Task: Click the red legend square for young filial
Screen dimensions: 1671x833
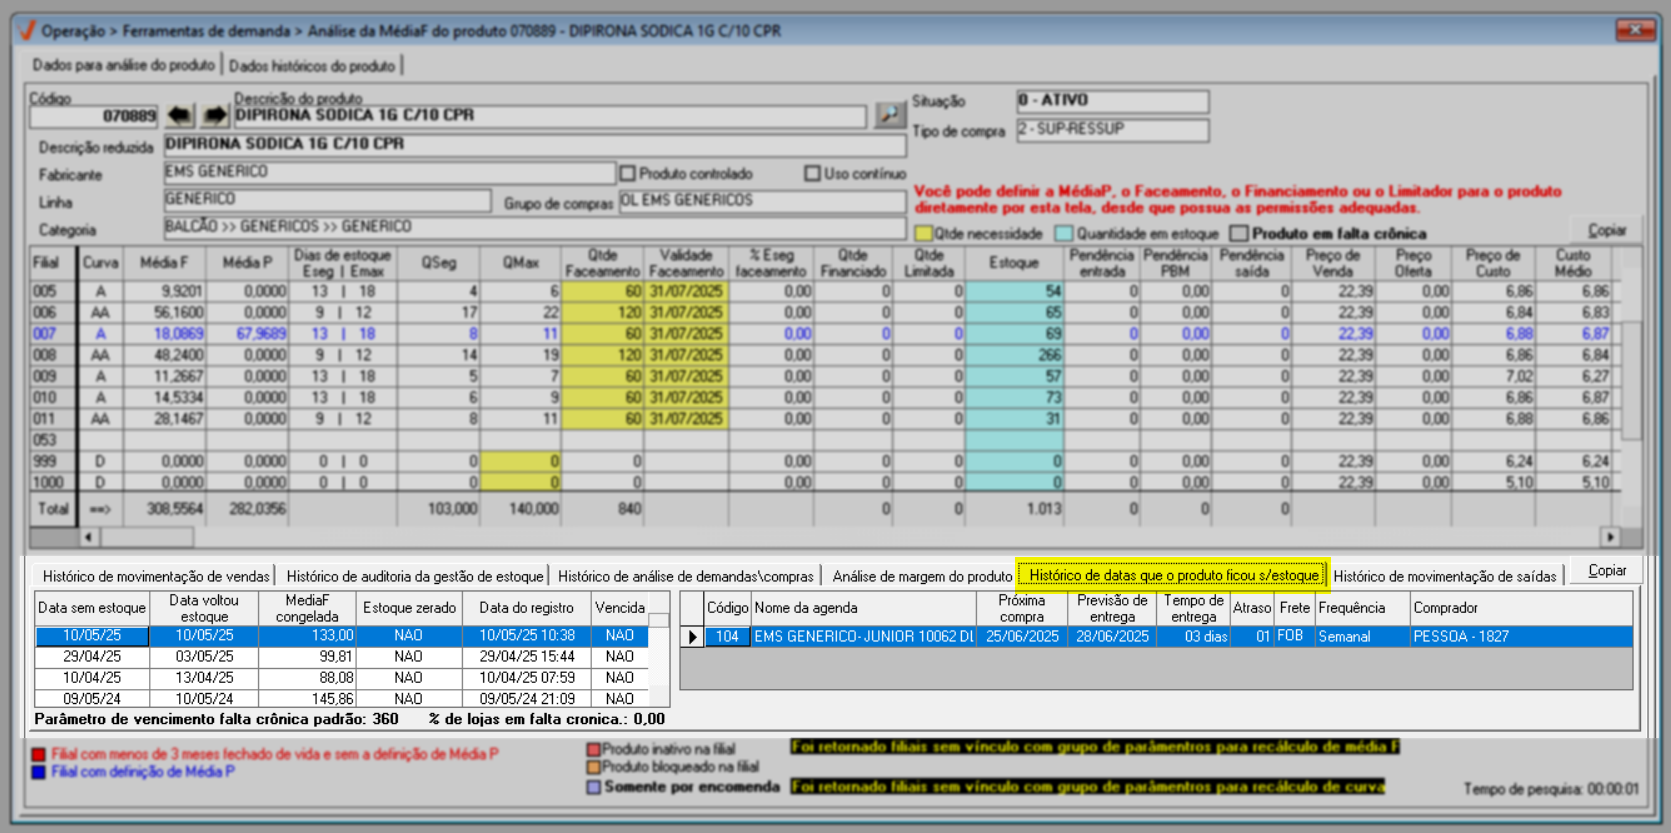Action: 39,755
